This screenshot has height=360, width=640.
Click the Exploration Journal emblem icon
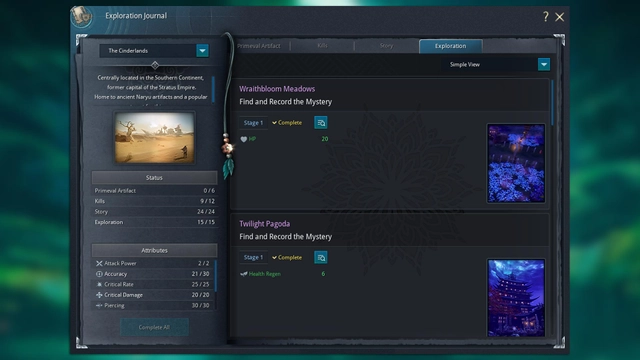coord(81,17)
